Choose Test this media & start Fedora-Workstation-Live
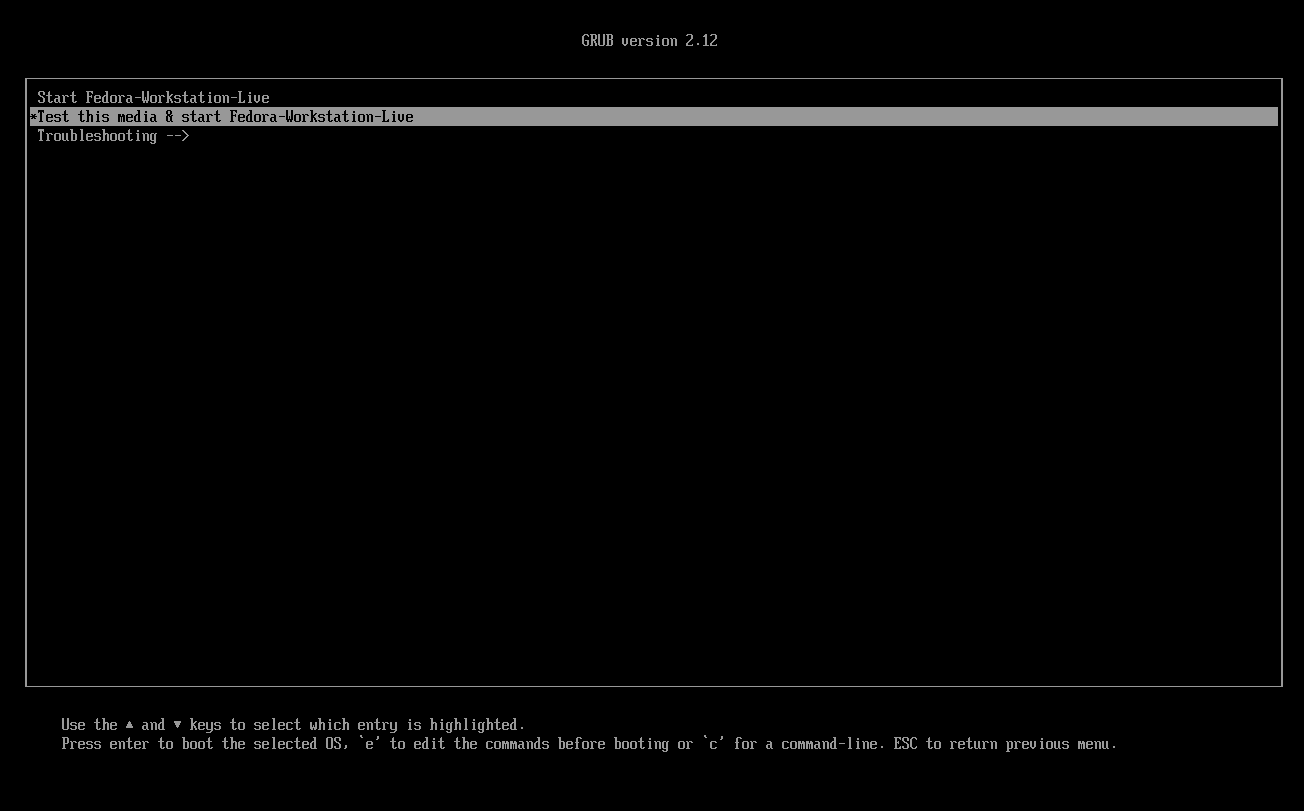Viewport: 1304px width, 811px height. click(x=654, y=117)
